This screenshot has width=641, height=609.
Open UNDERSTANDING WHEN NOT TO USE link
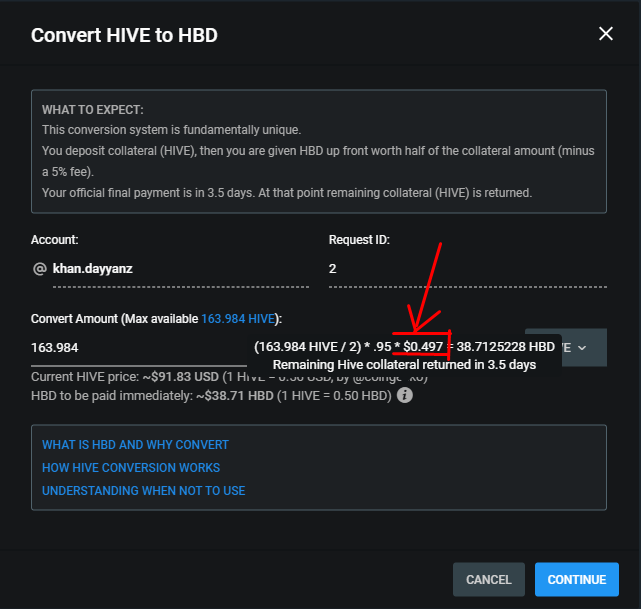(143, 490)
